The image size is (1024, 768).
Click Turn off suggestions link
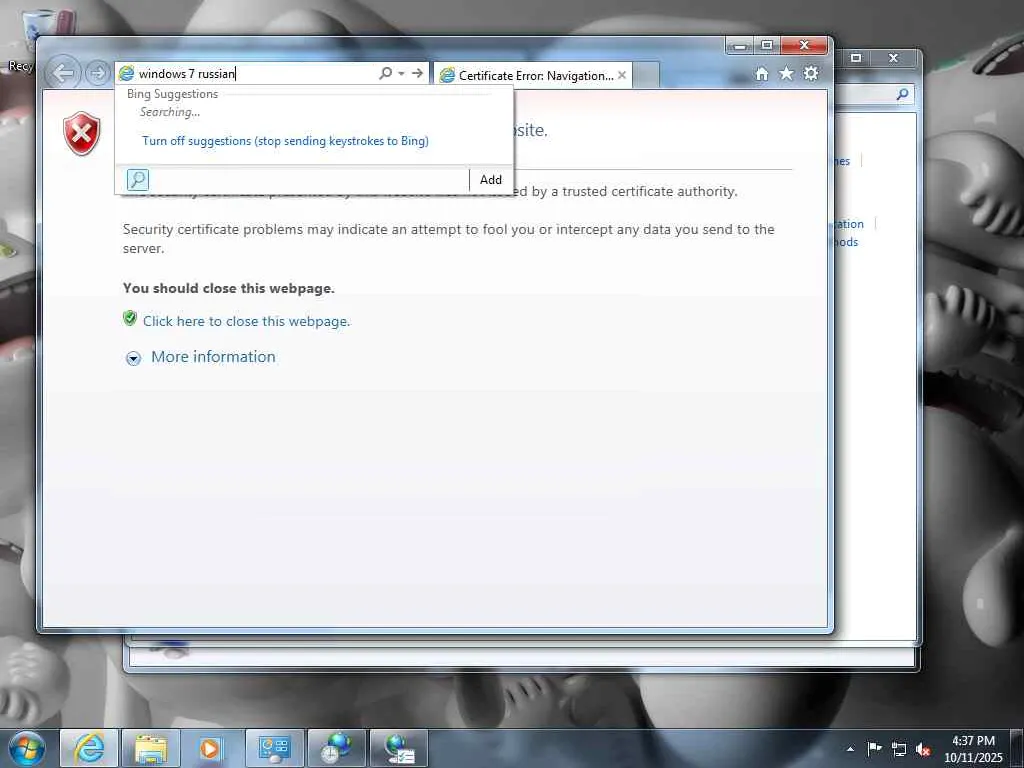[285, 141]
